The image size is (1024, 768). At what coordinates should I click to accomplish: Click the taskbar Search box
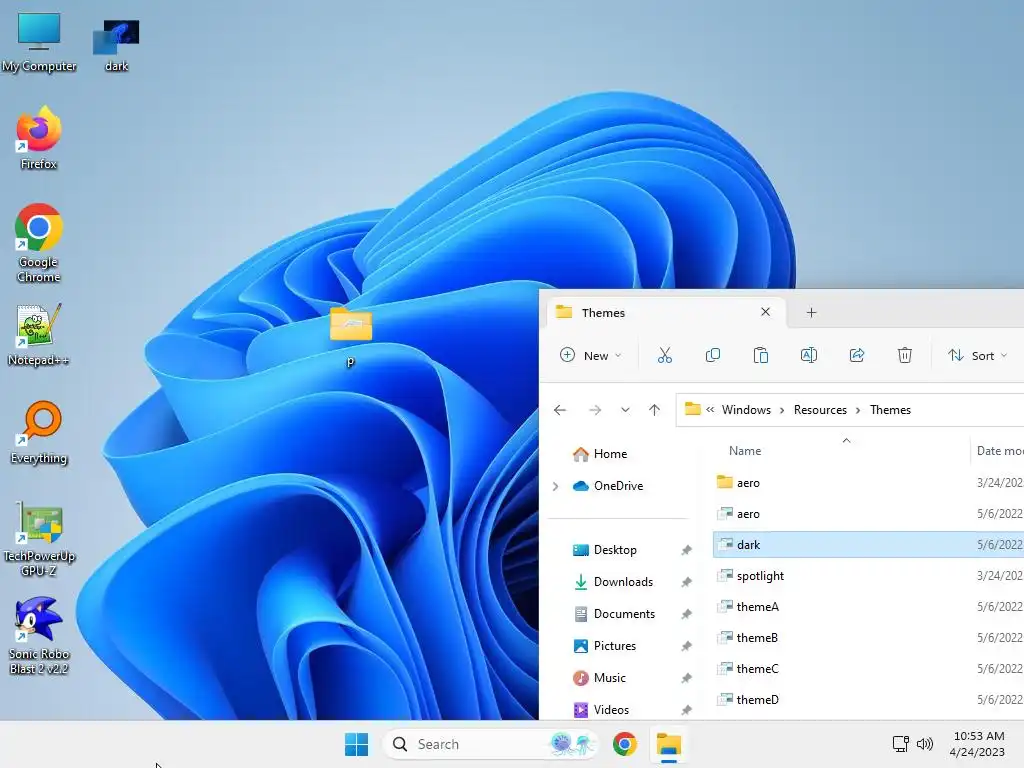click(490, 744)
